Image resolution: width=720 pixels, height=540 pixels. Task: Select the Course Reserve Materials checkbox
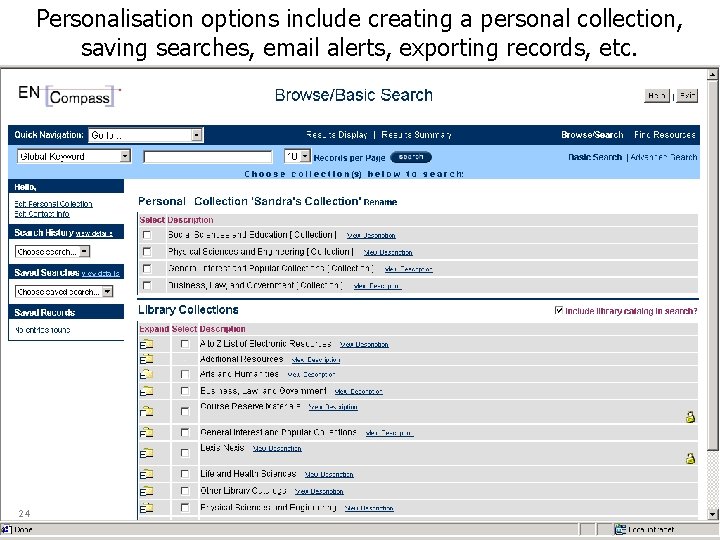185,411
